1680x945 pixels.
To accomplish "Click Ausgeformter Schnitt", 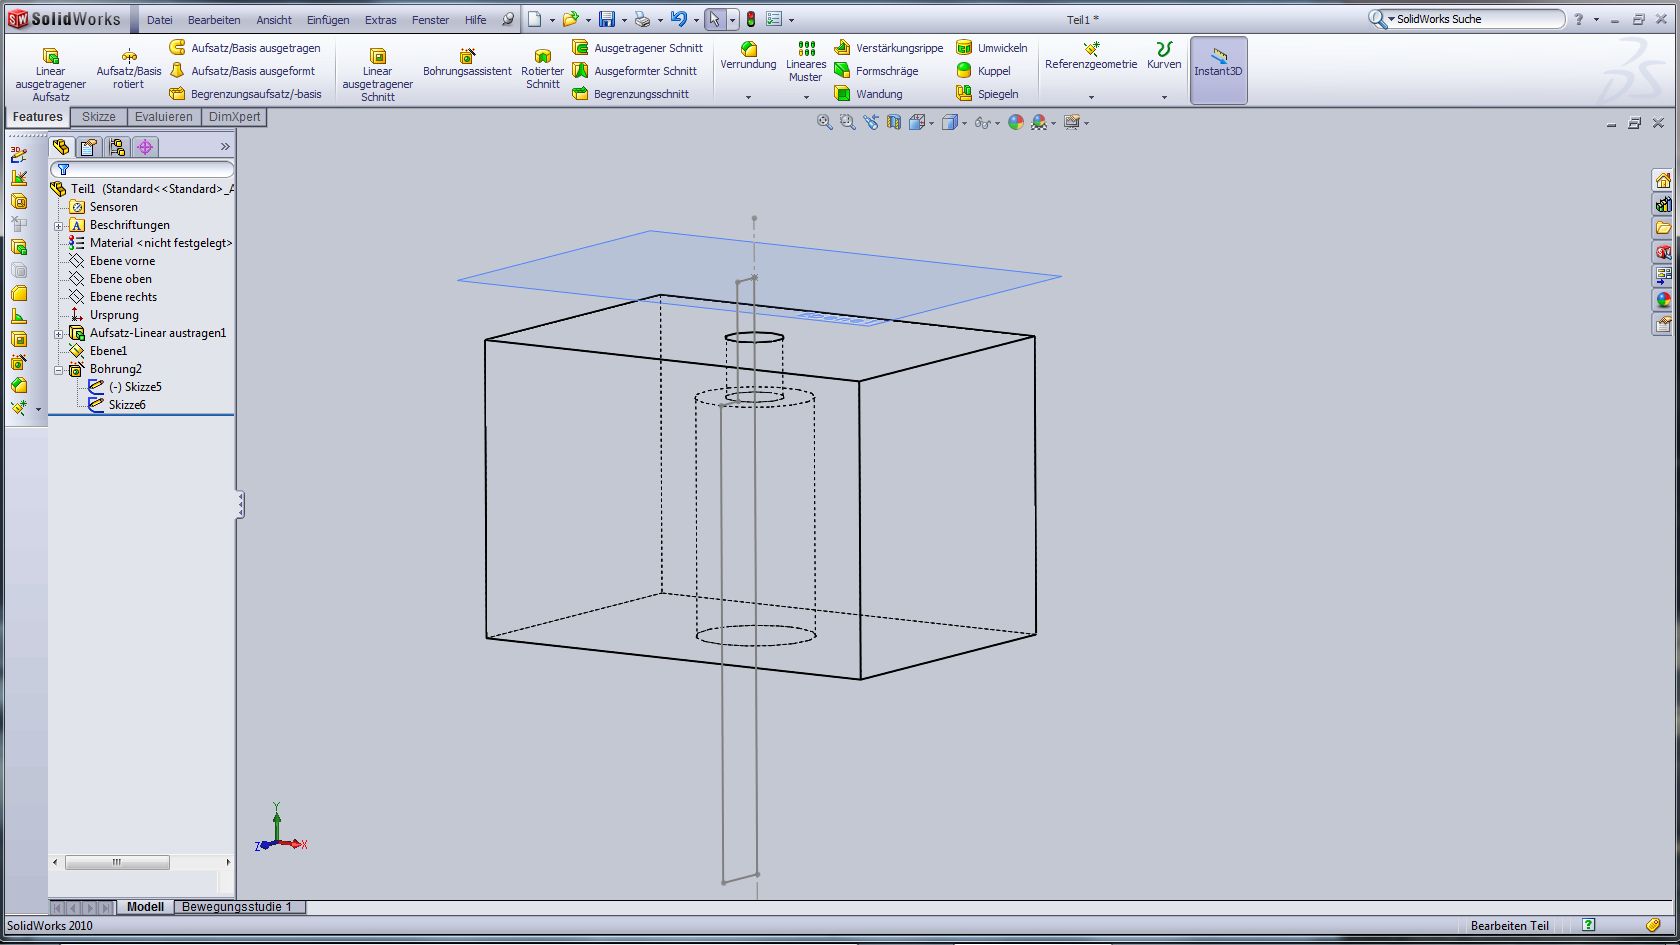I will [x=634, y=71].
